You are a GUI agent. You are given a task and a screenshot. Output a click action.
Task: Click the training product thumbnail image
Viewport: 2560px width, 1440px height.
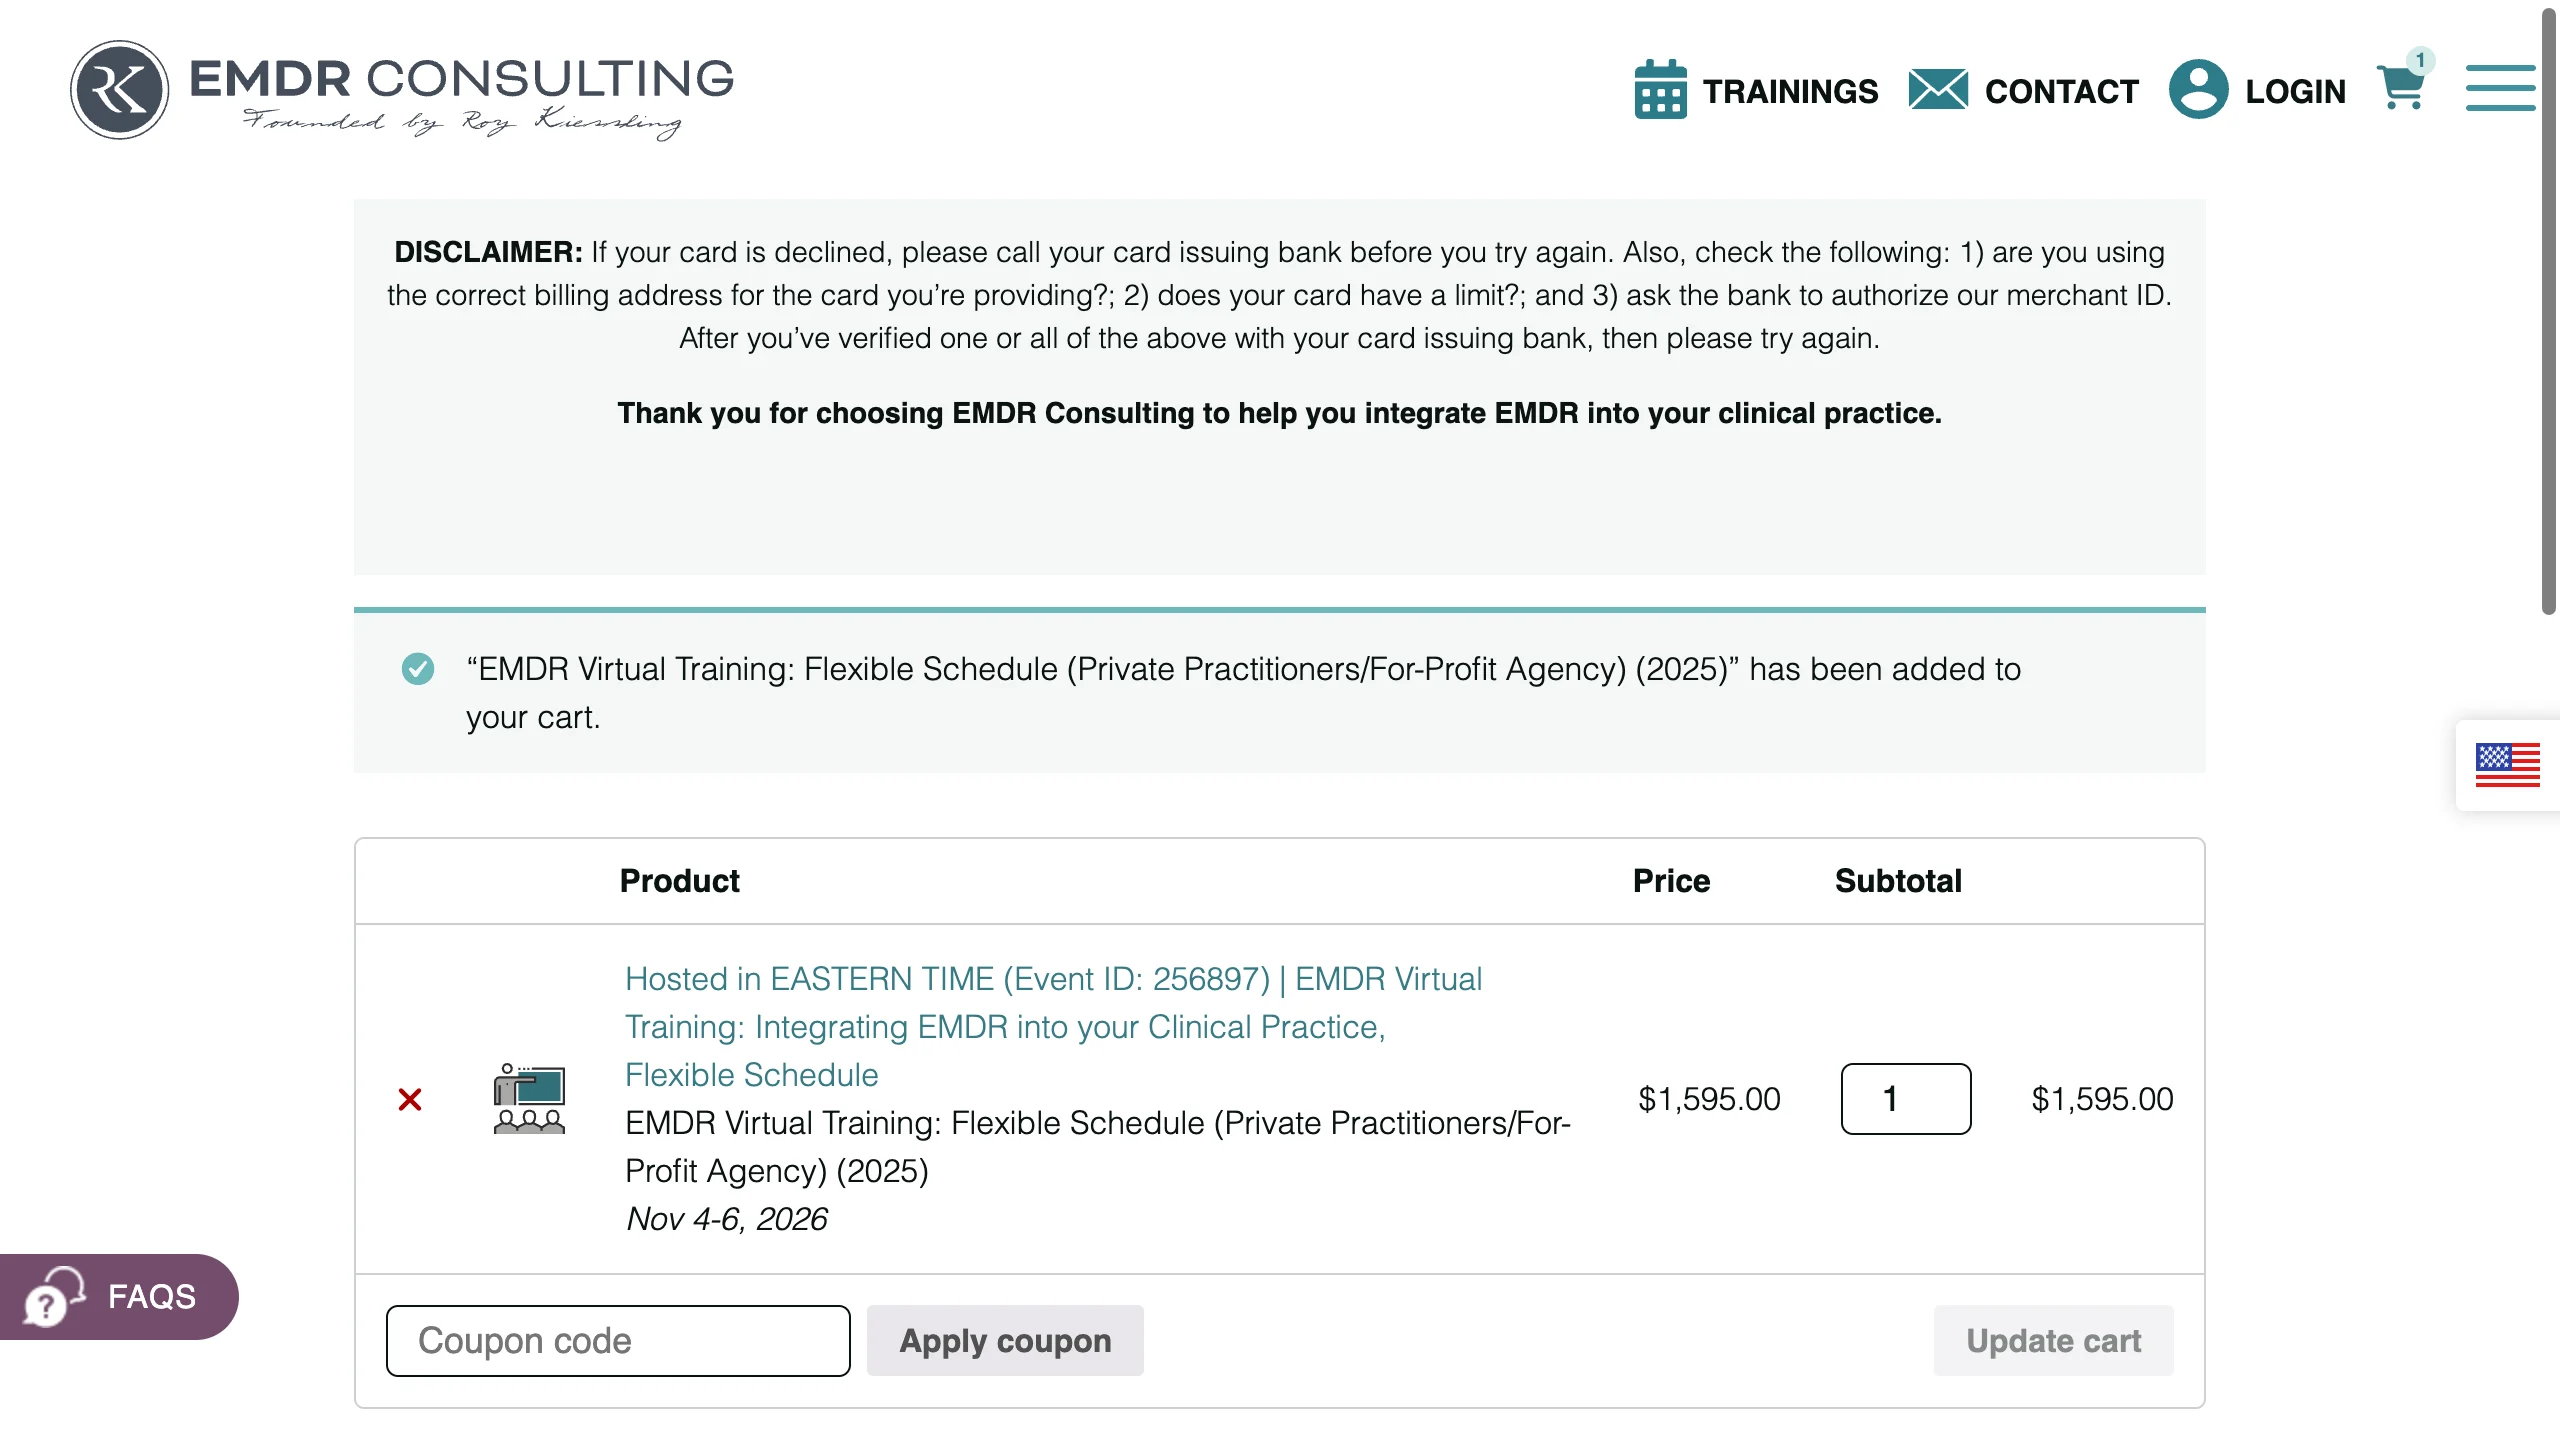point(529,1099)
